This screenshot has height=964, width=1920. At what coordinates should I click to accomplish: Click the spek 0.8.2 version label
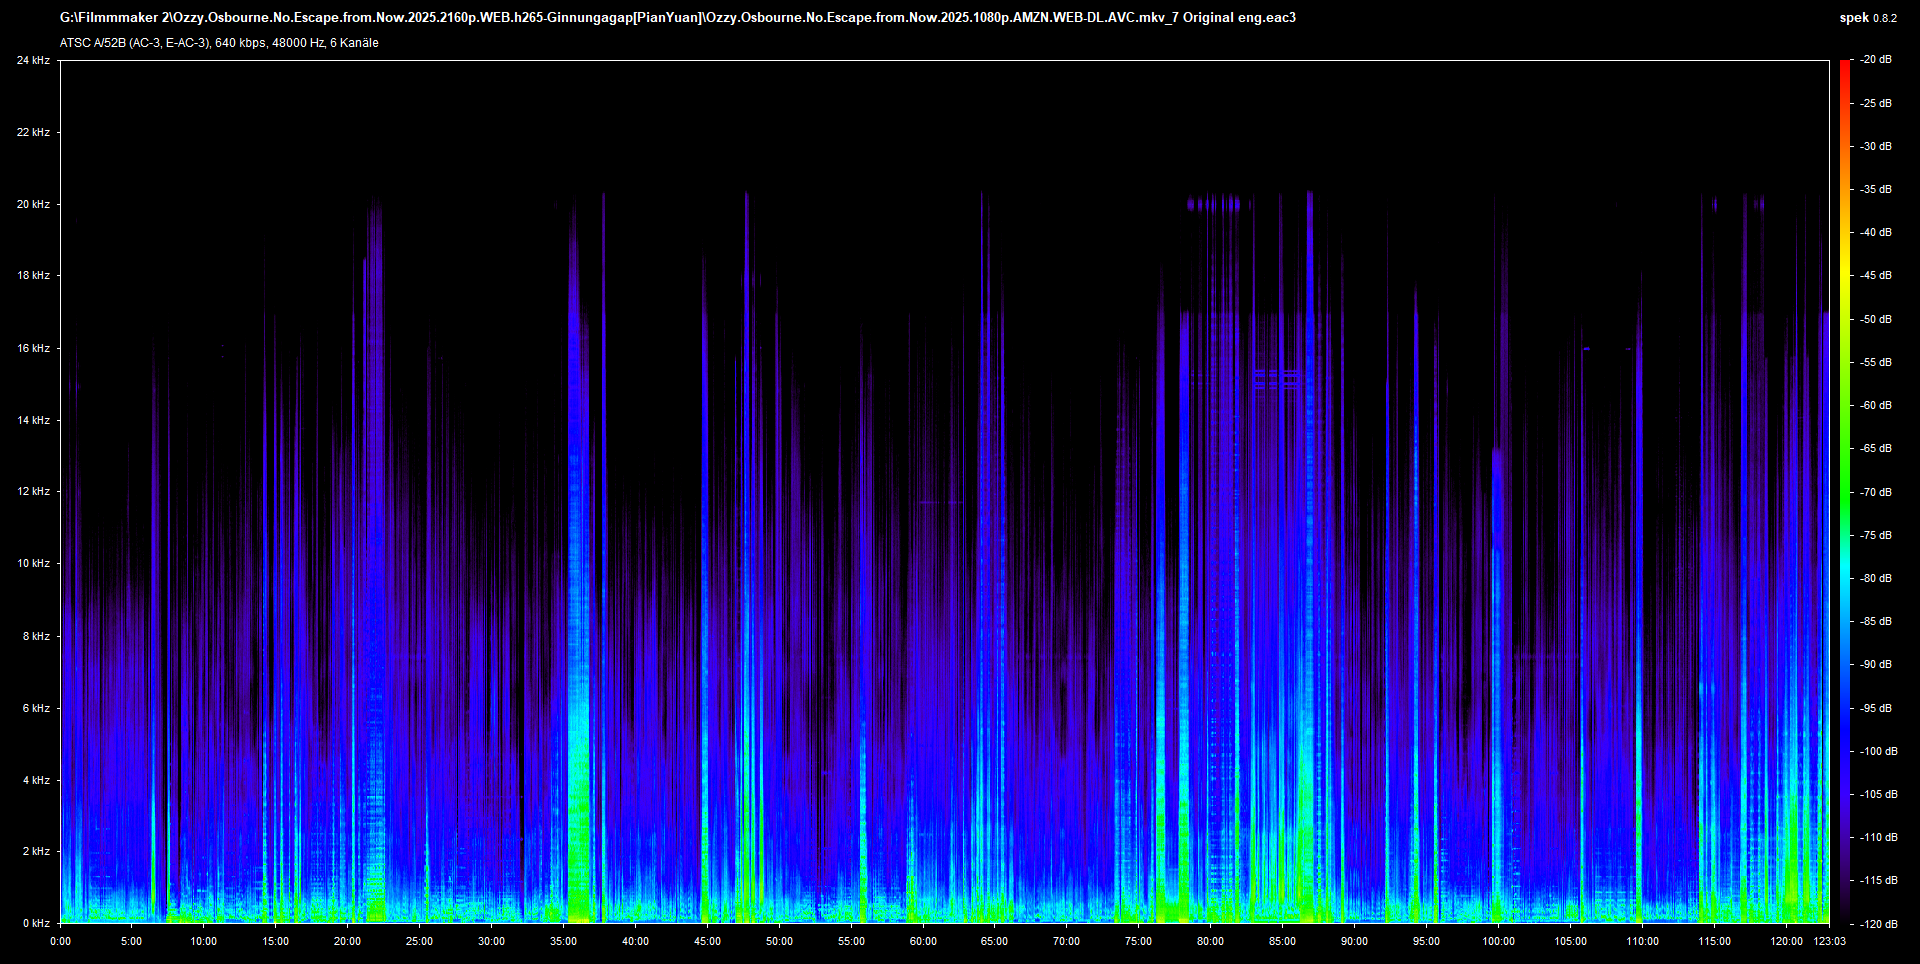coord(1867,18)
